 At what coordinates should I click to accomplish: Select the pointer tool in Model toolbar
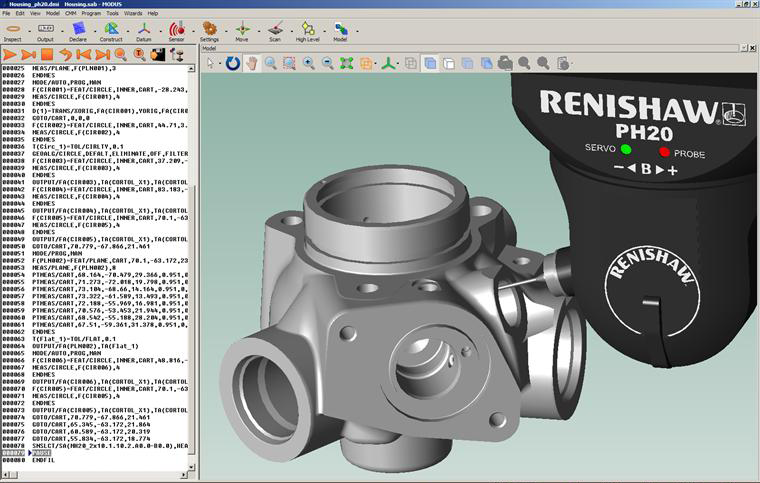(210, 63)
